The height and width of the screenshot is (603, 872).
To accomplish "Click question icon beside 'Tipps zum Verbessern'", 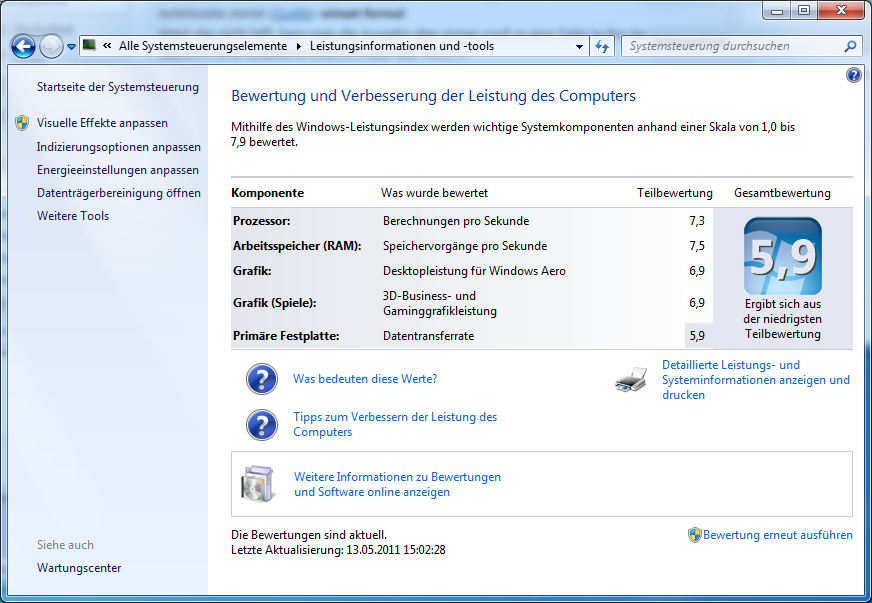I will [x=262, y=425].
